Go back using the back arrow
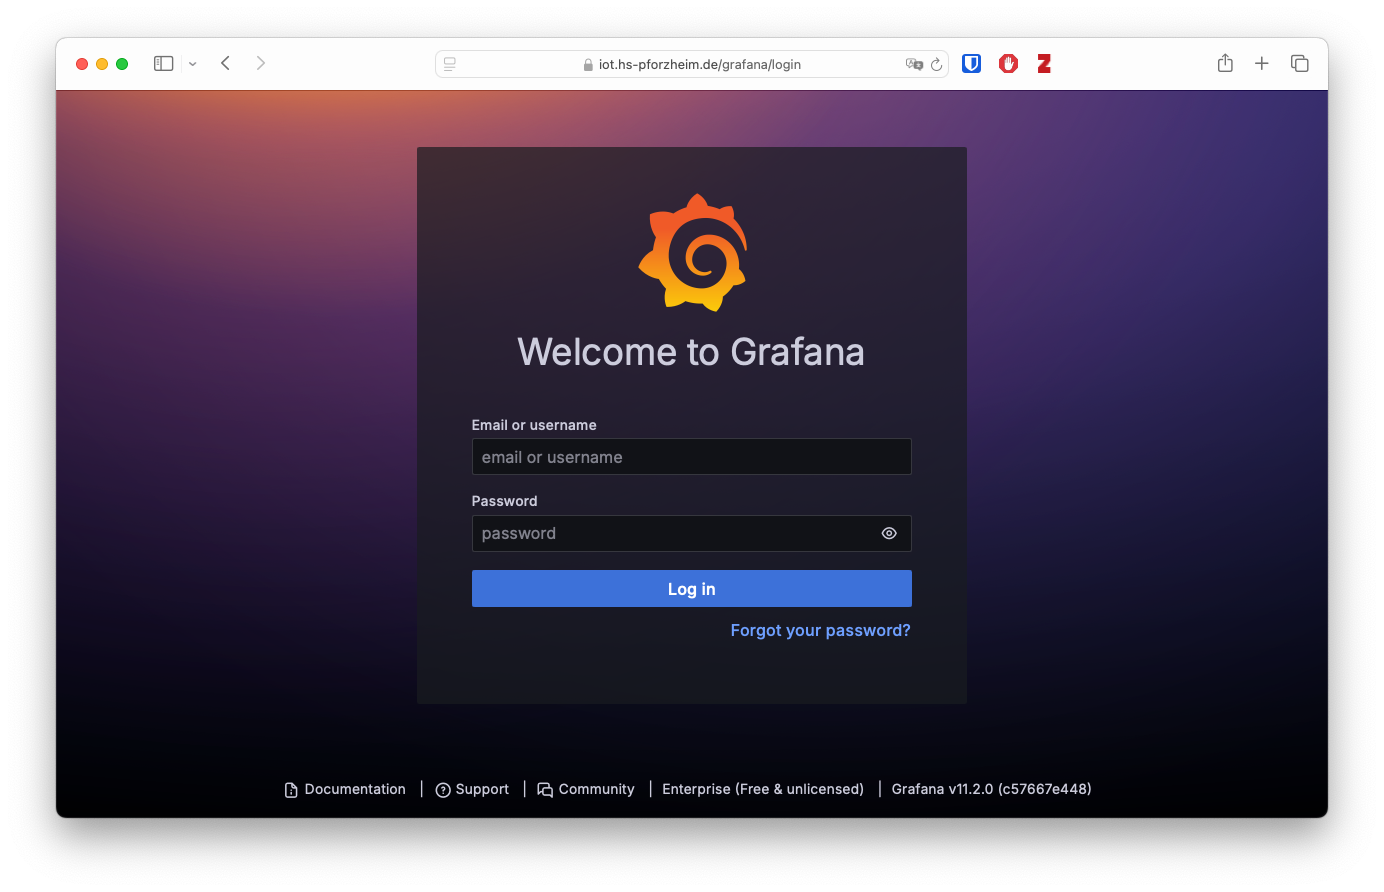This screenshot has width=1384, height=892. pos(224,62)
